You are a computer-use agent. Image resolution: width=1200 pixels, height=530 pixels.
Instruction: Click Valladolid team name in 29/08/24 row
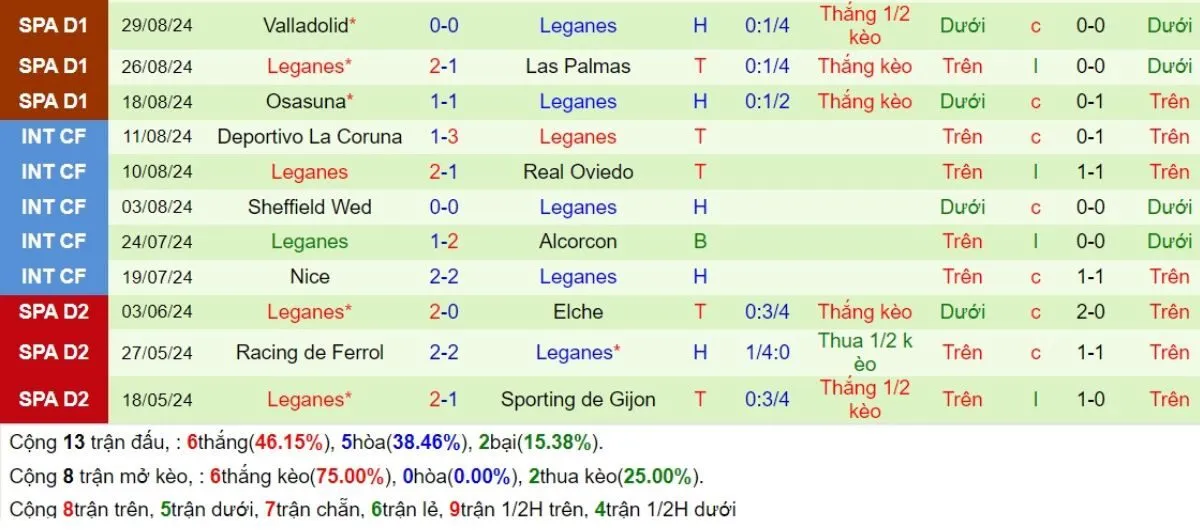pos(305,26)
